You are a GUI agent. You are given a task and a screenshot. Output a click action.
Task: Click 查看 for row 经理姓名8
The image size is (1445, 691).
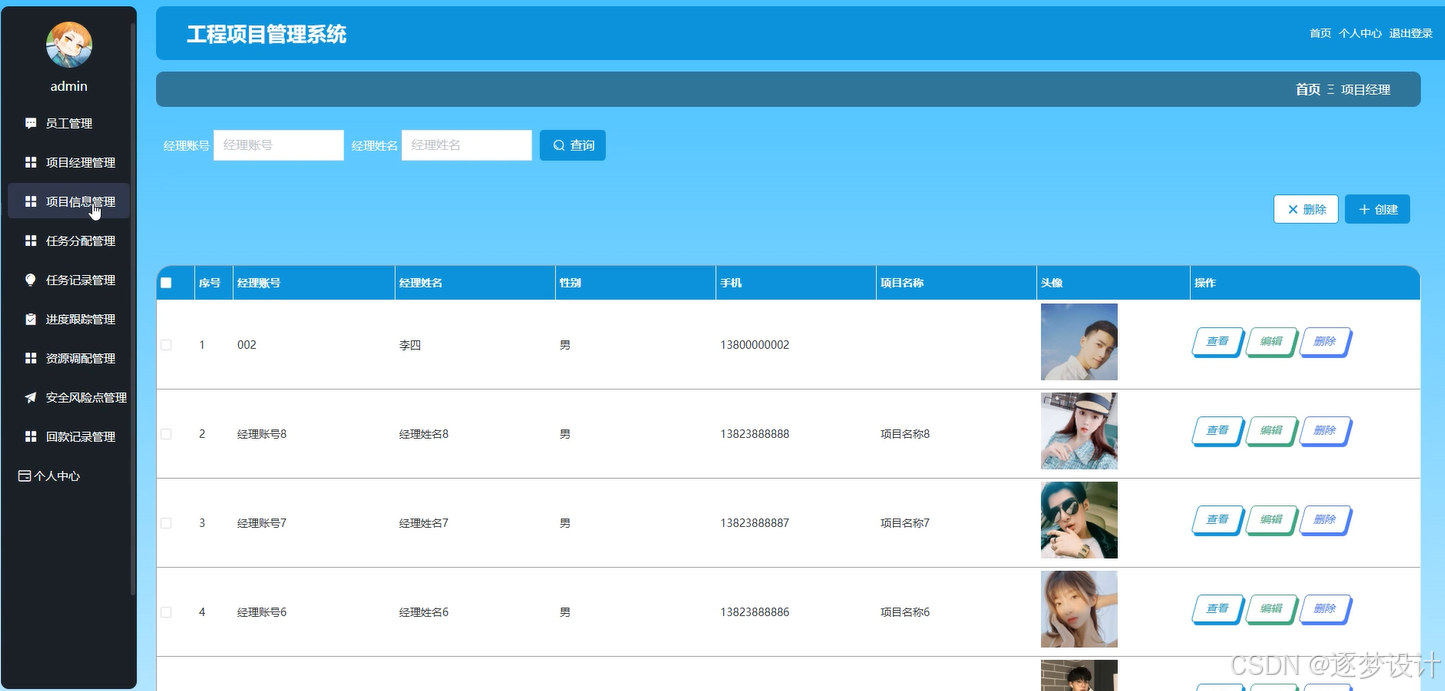[1217, 431]
